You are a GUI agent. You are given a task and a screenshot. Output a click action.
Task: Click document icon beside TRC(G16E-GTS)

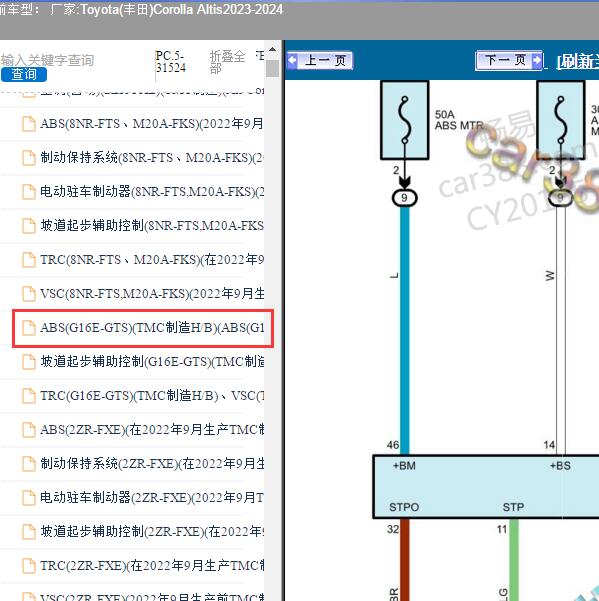click(29, 396)
